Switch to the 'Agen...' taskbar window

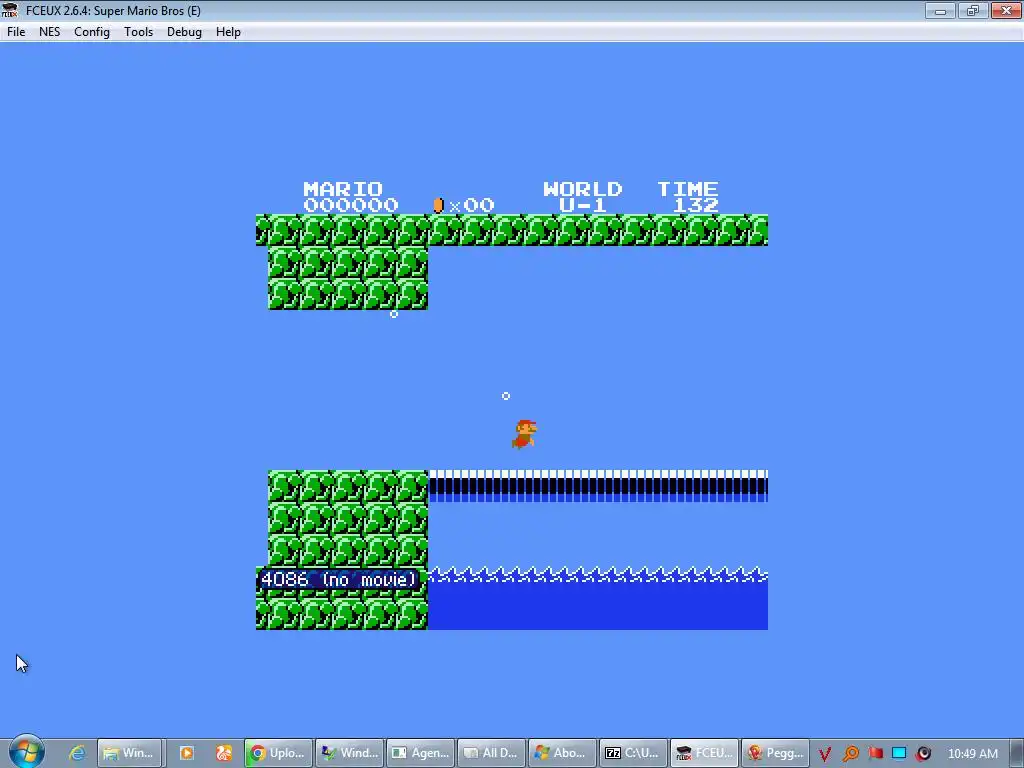point(421,753)
